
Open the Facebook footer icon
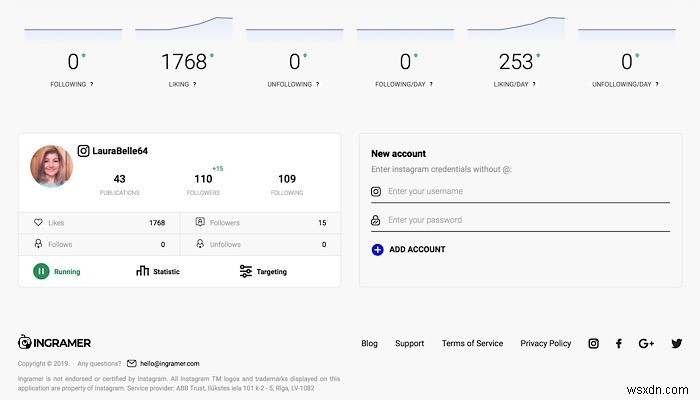tap(619, 343)
